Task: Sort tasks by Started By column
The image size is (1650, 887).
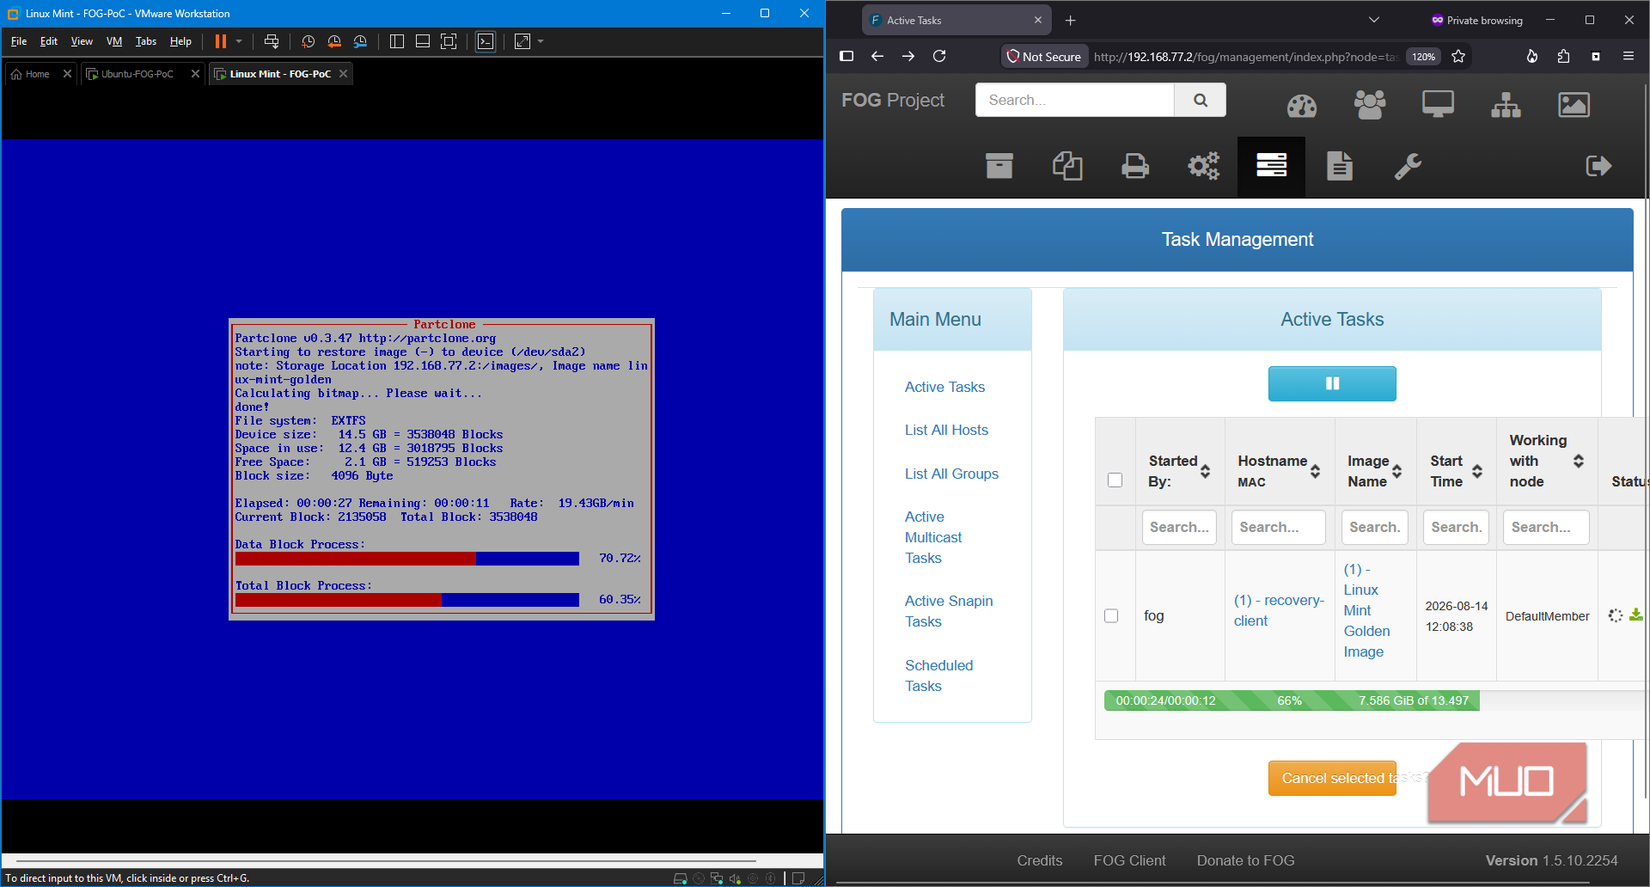Action: pyautogui.click(x=1180, y=471)
